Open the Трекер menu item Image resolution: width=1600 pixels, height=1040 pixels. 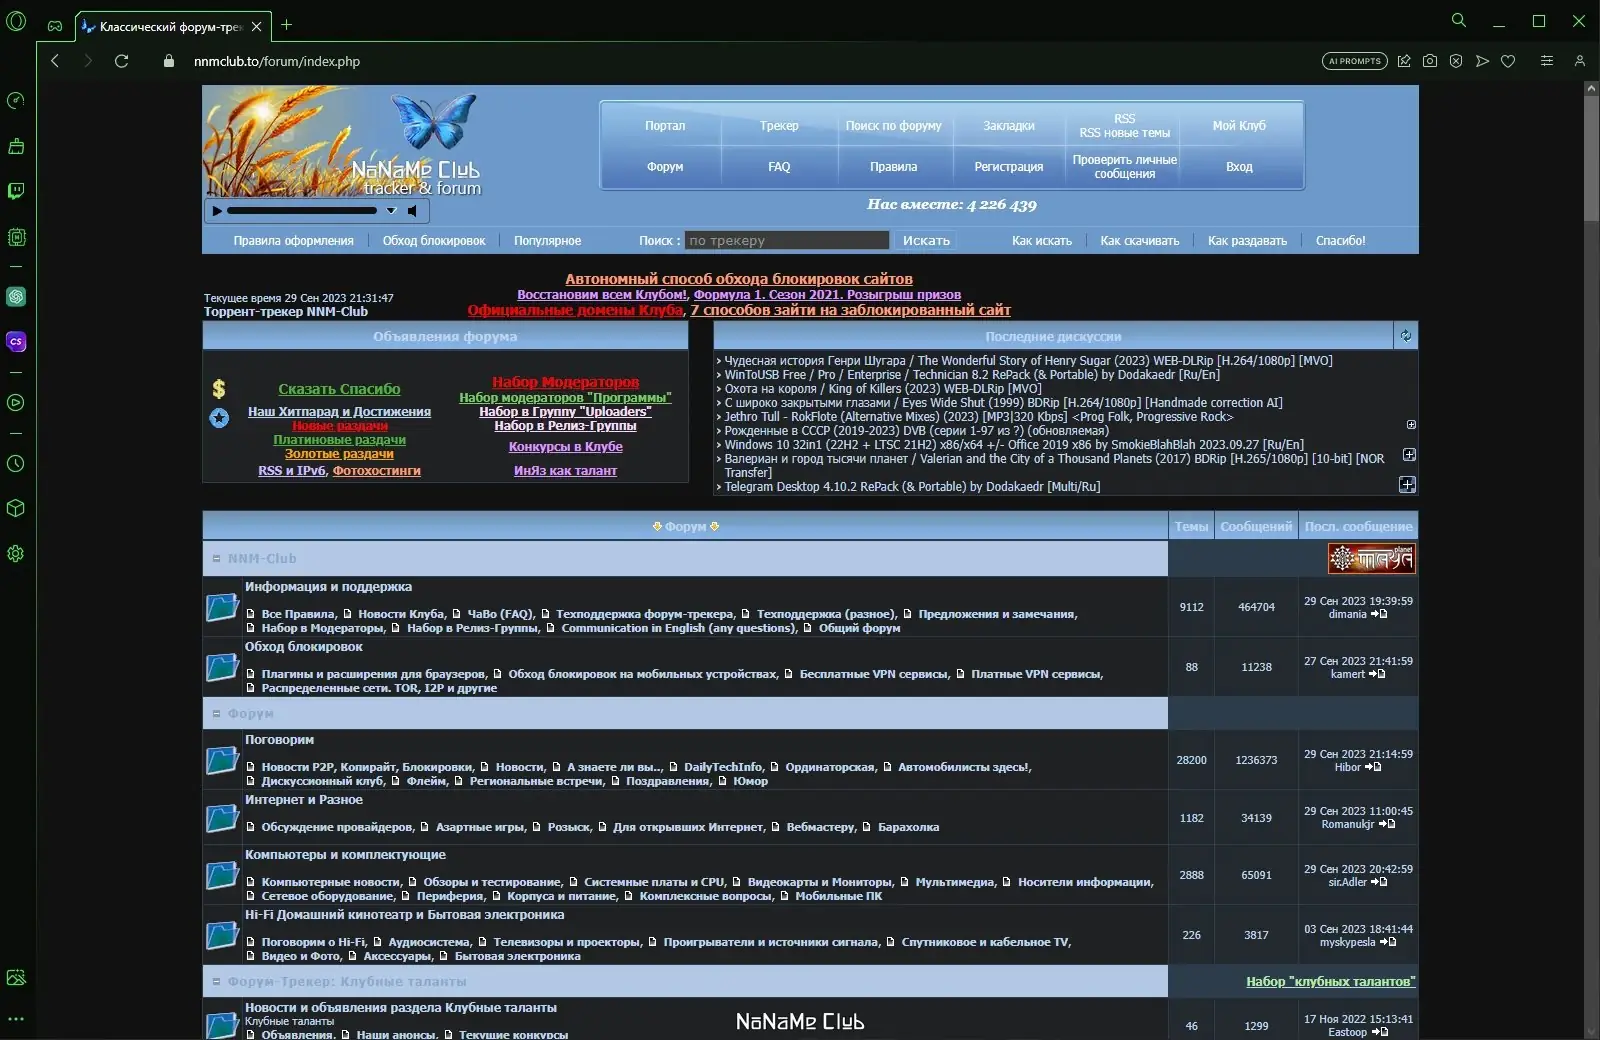click(x=779, y=126)
